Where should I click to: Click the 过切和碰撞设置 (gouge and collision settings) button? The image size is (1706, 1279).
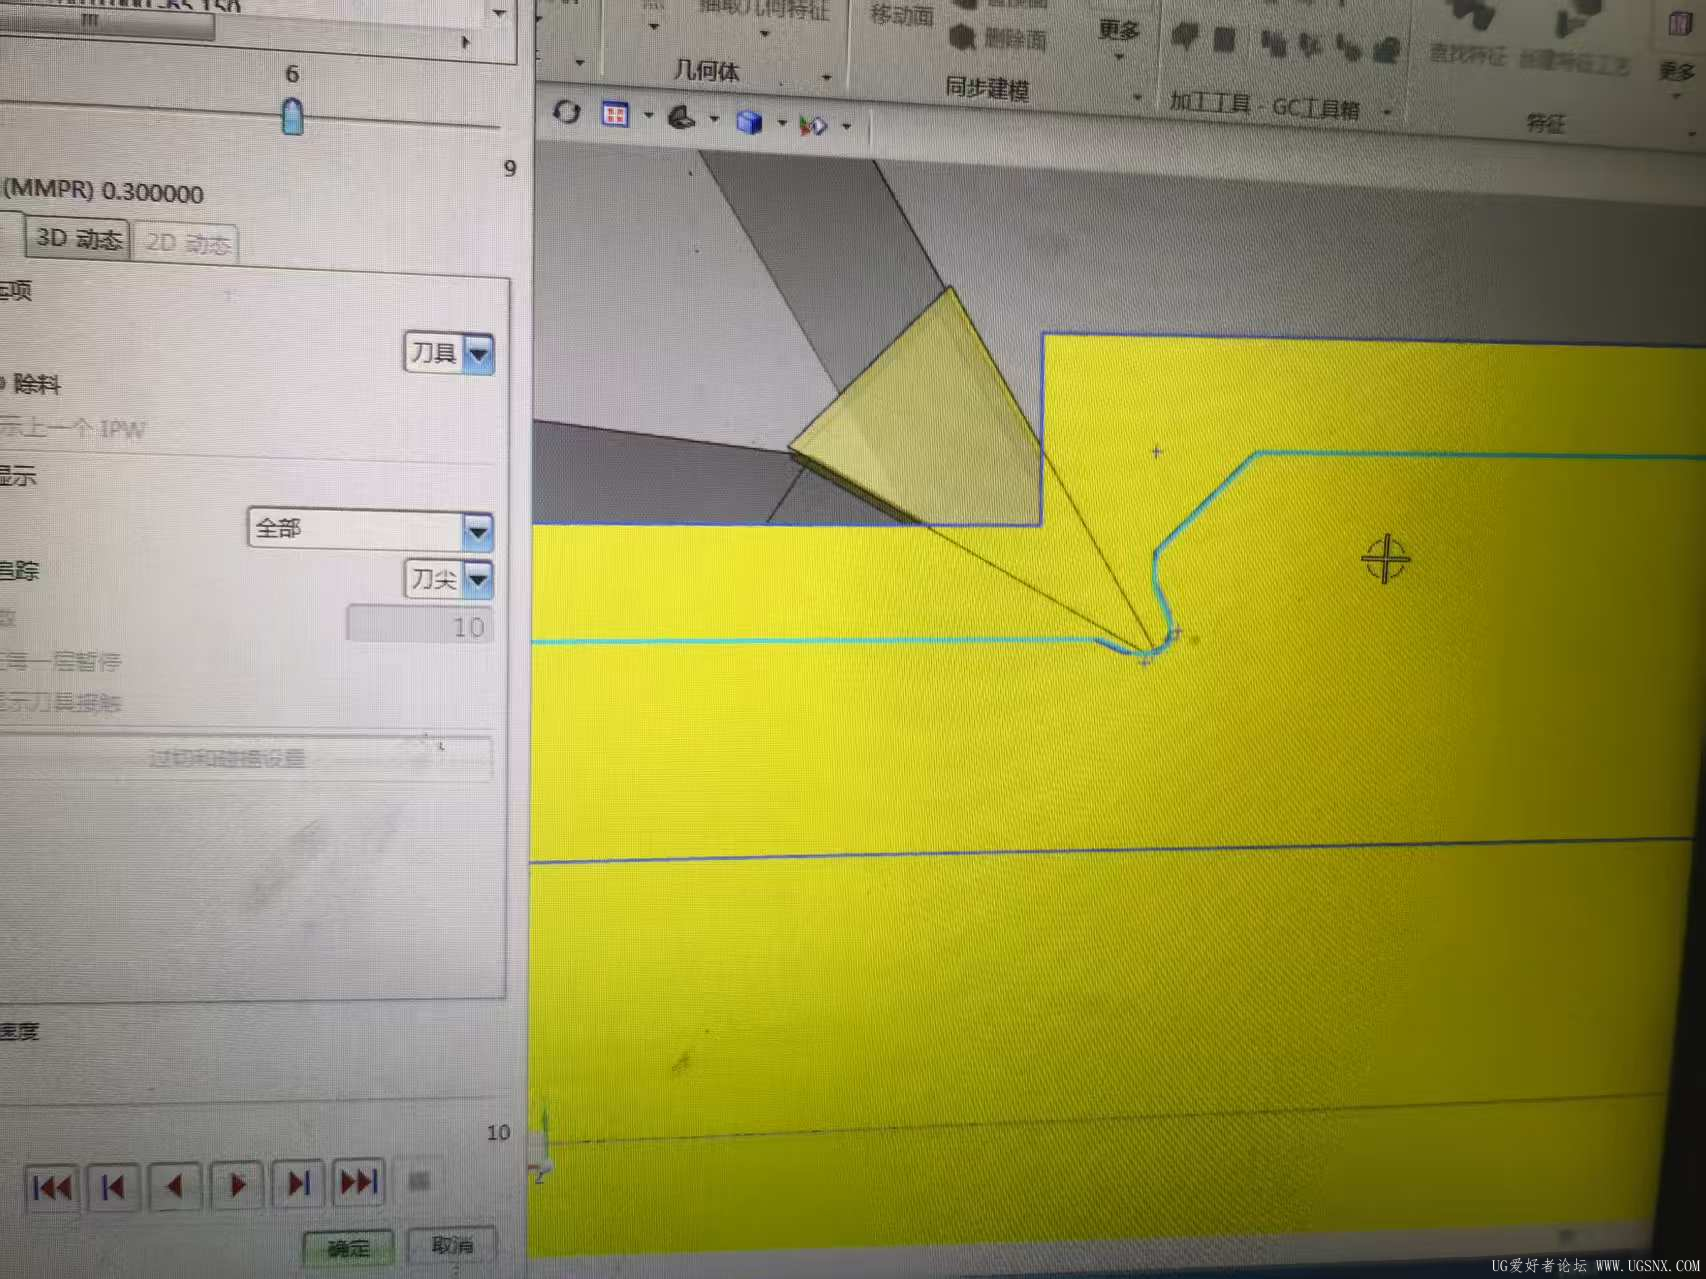(x=226, y=758)
